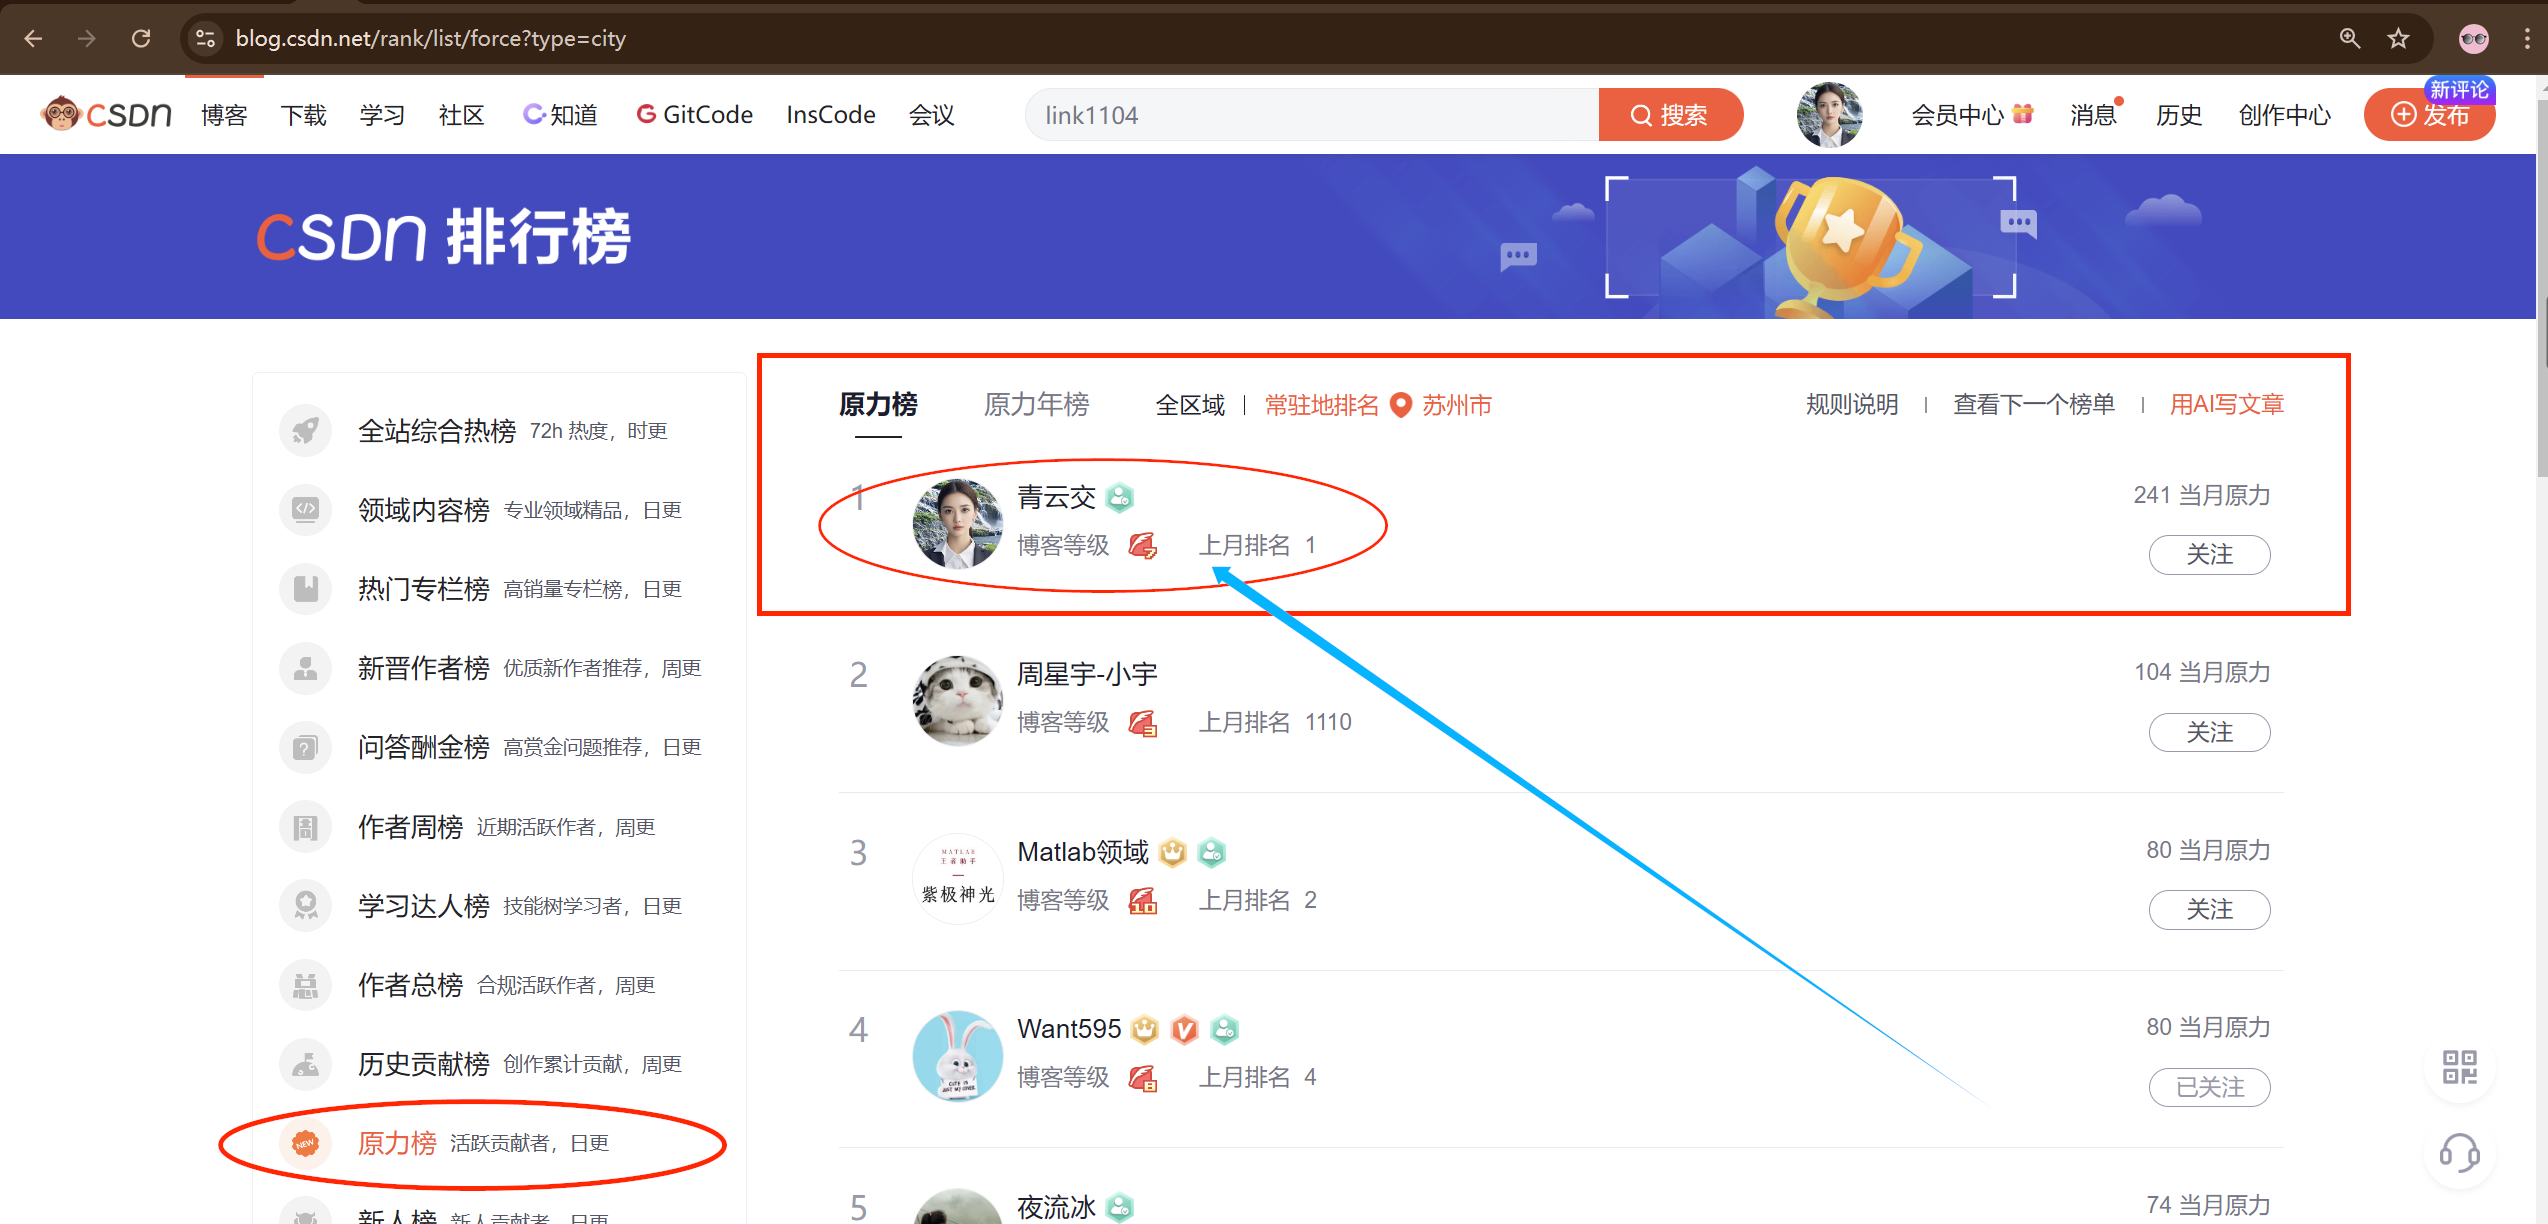Select the 作者总榜 icon
This screenshot has width=2548, height=1224.
click(305, 985)
